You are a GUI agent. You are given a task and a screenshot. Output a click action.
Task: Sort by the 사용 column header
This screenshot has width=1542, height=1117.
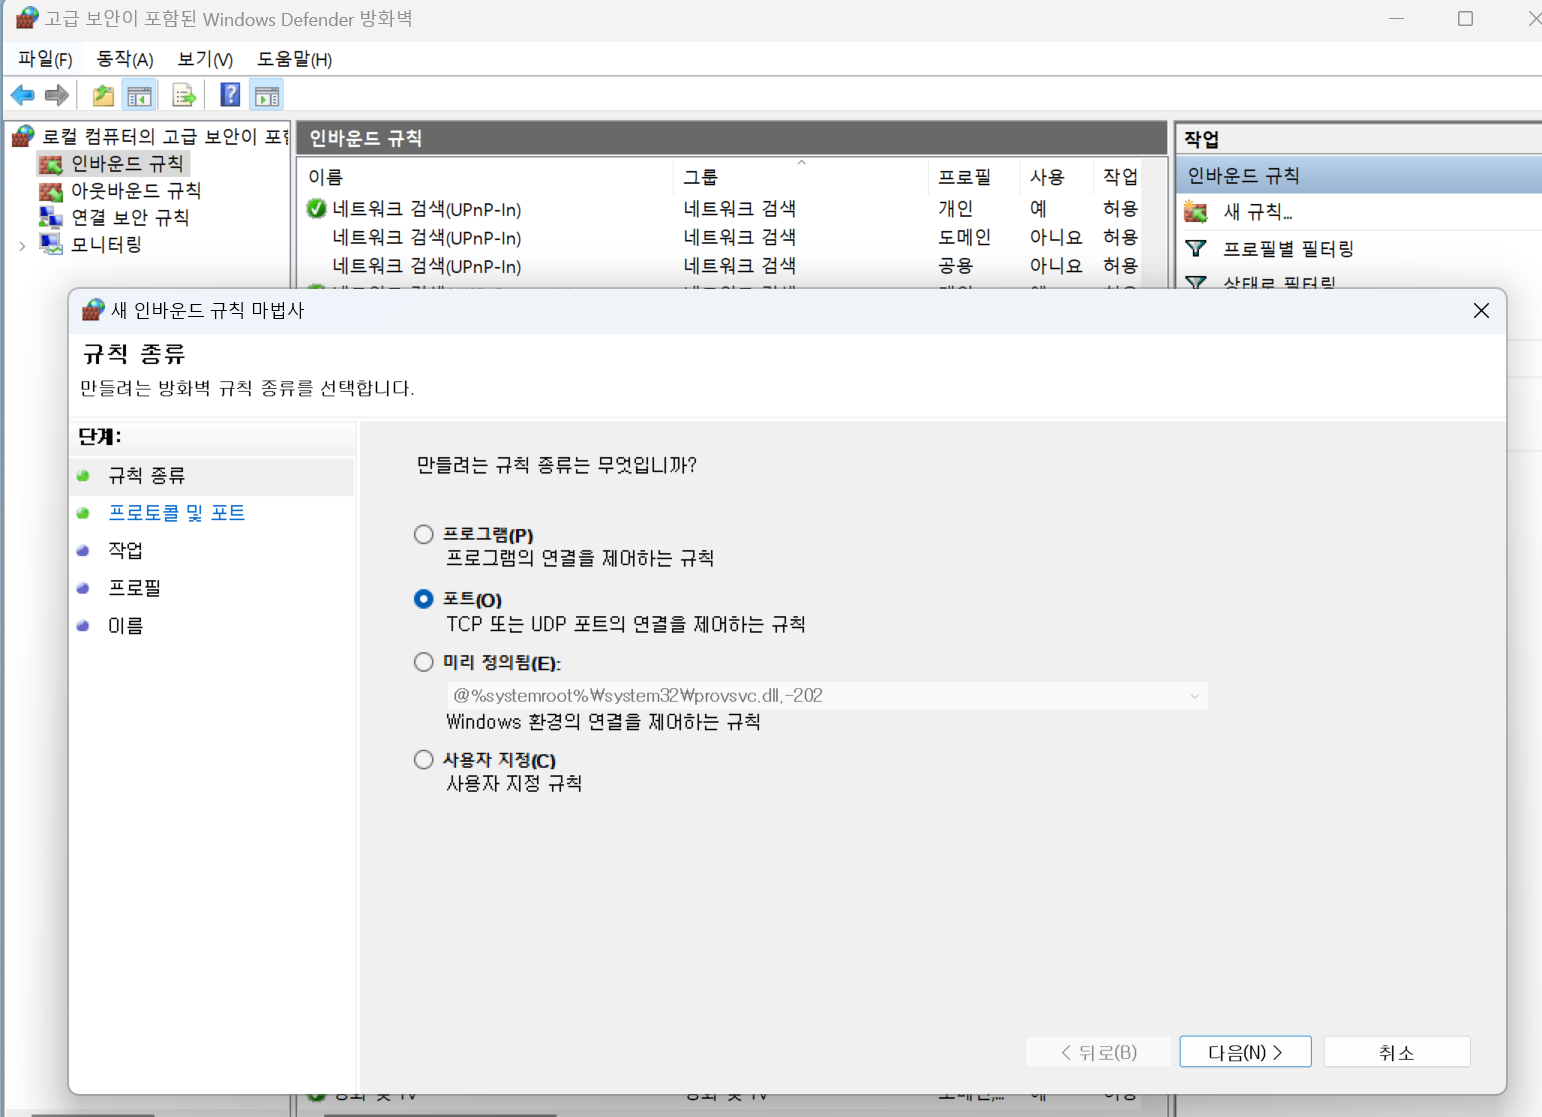(x=1057, y=176)
